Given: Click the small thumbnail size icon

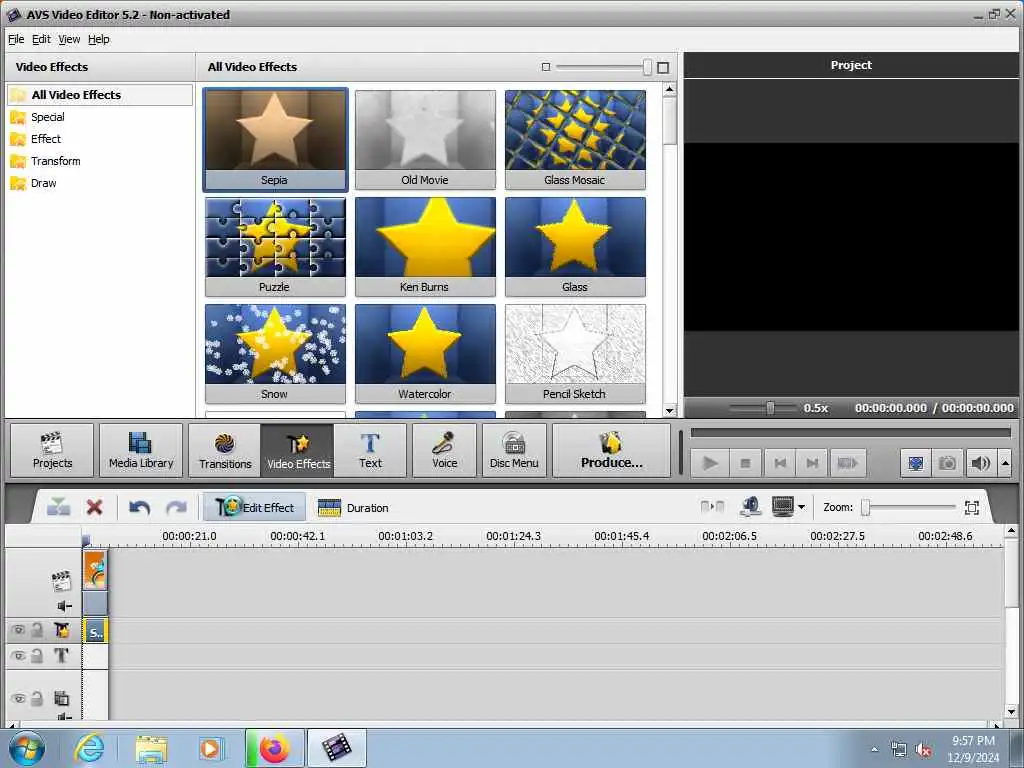Looking at the screenshot, I should click(x=546, y=67).
